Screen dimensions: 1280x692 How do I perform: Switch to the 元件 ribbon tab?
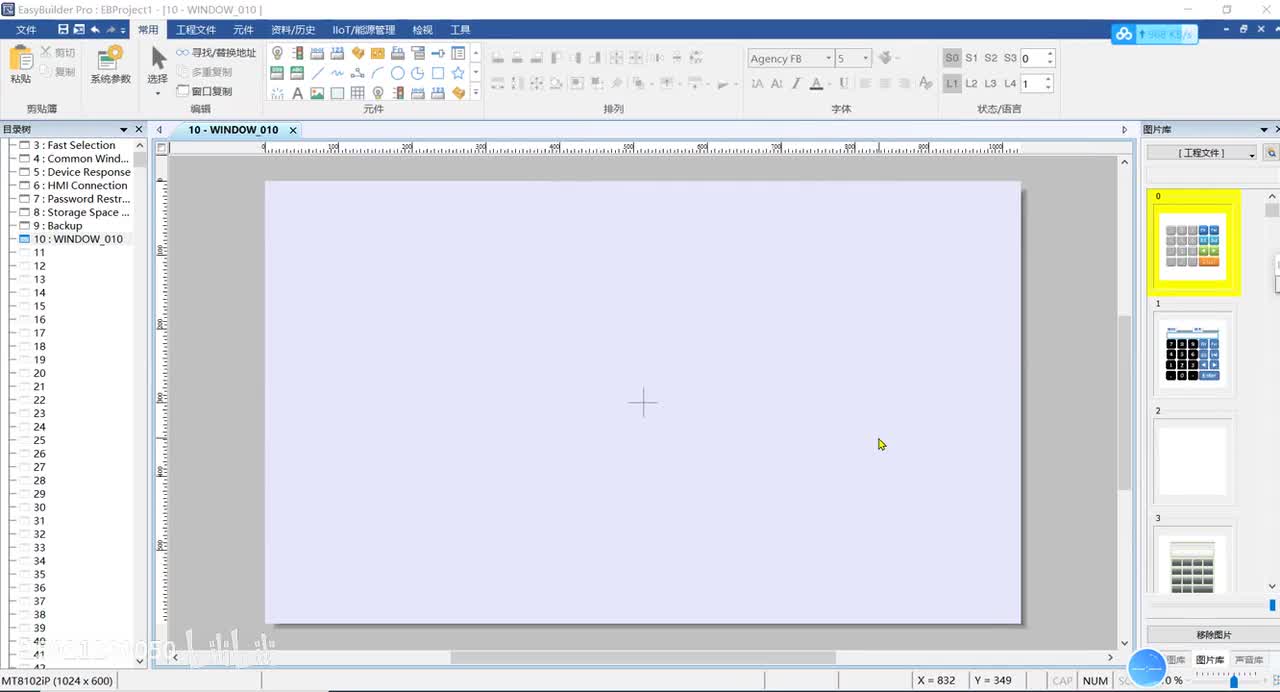point(243,30)
